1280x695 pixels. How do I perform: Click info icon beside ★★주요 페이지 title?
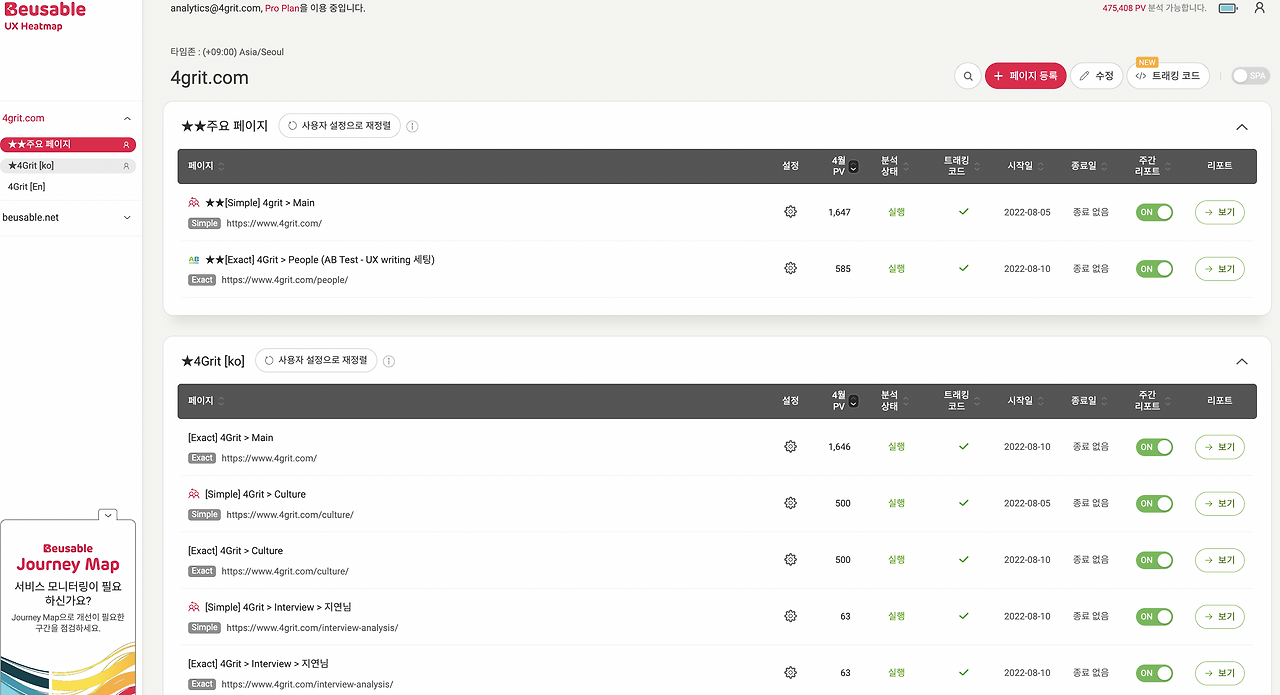coord(412,127)
